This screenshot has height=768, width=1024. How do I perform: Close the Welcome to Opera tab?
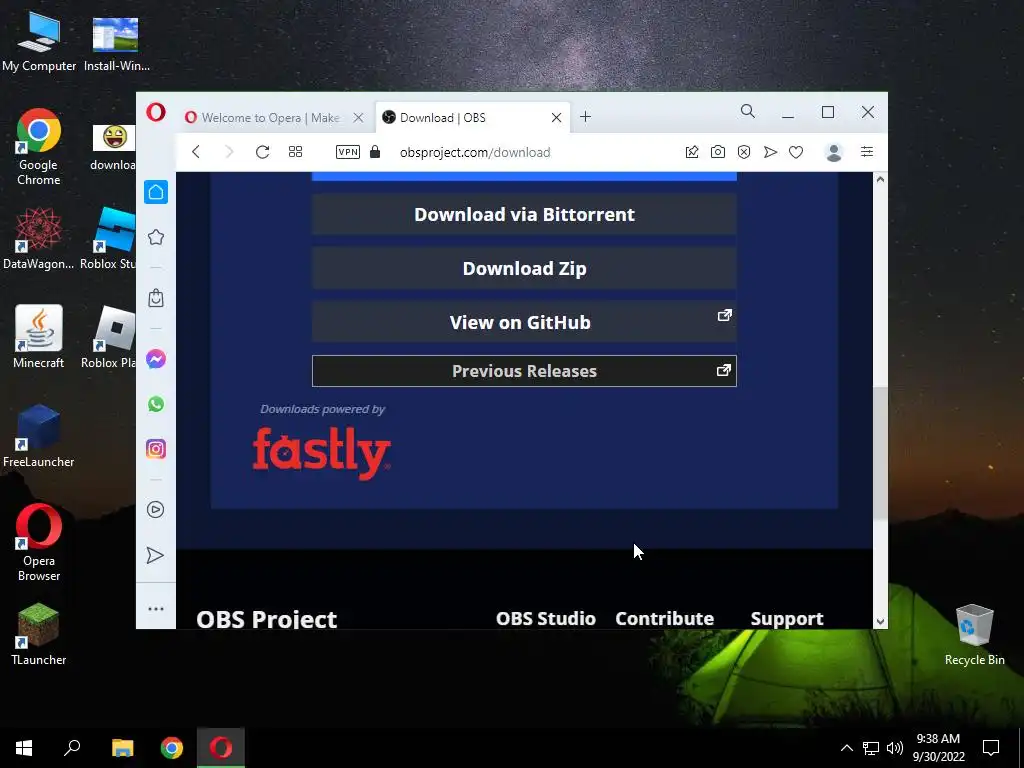(x=358, y=118)
